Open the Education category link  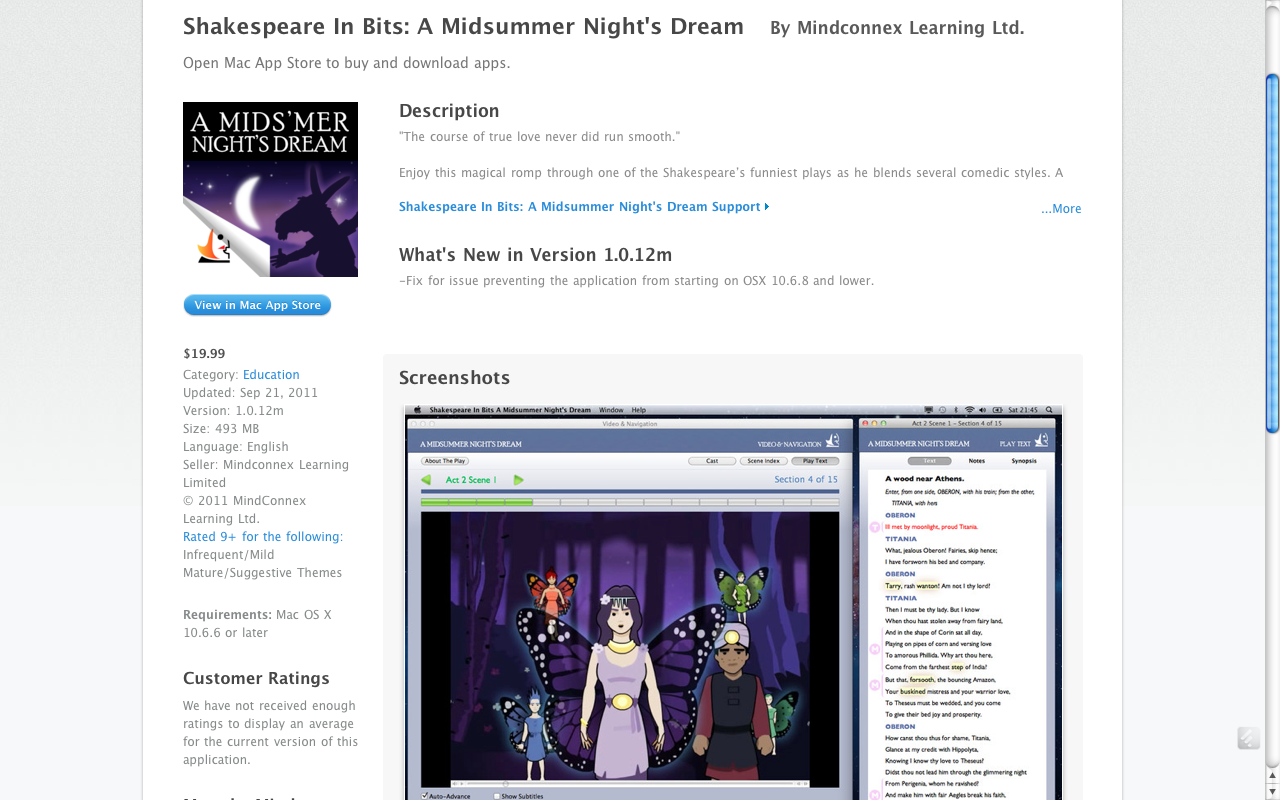pos(271,375)
